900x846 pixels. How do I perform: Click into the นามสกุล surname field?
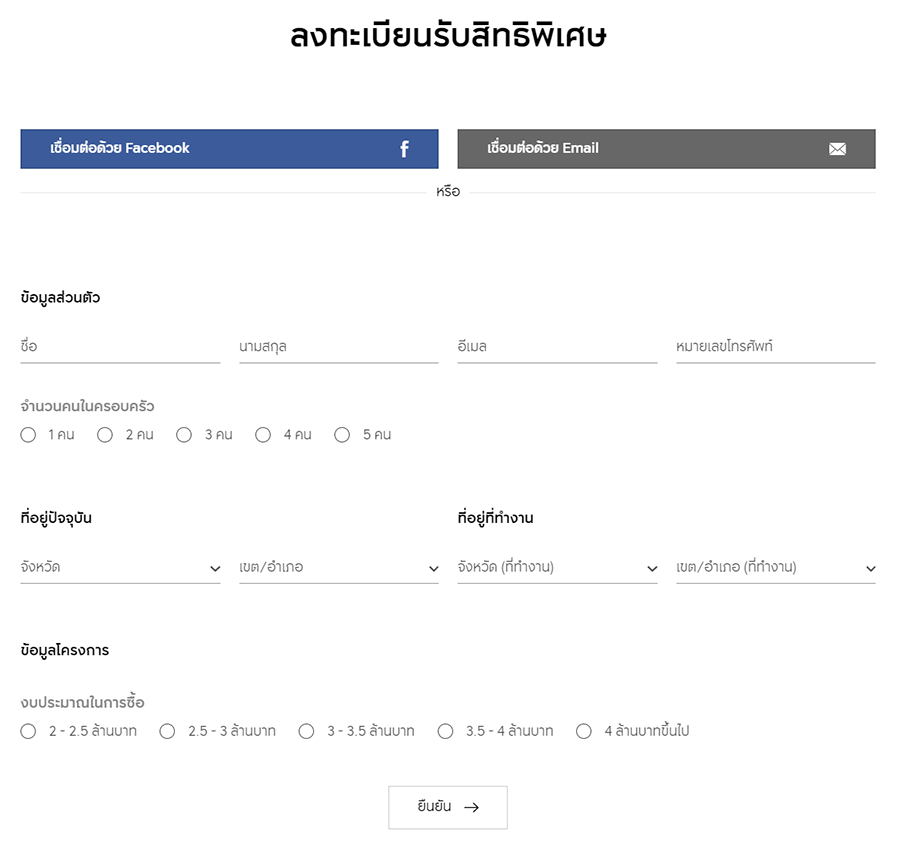point(339,347)
